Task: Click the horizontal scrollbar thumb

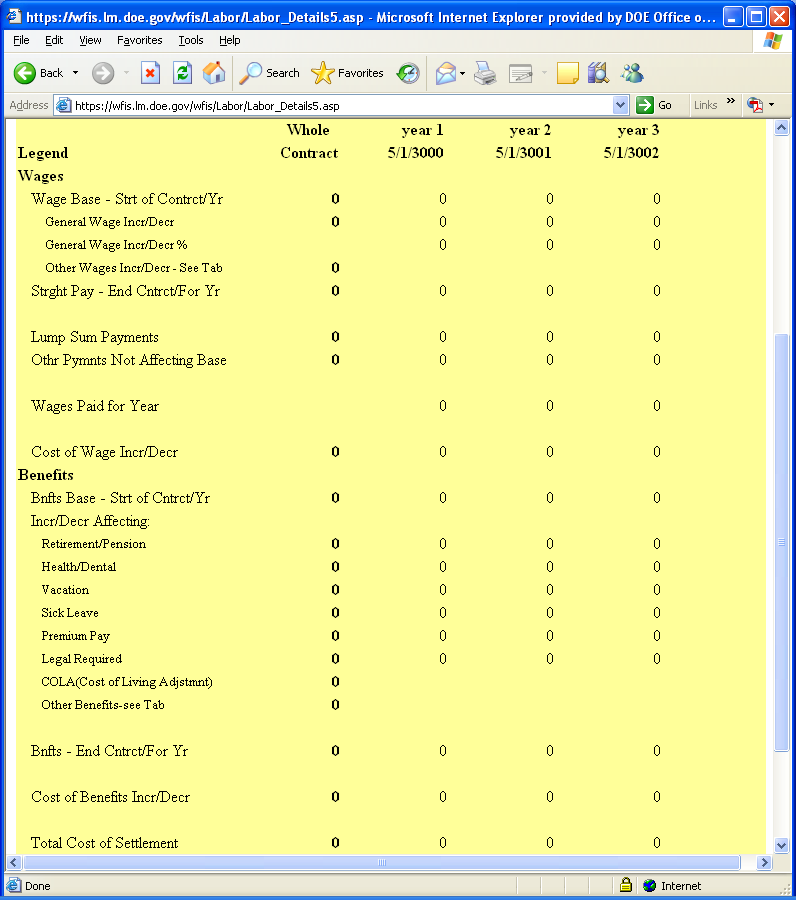Action: click(x=382, y=862)
